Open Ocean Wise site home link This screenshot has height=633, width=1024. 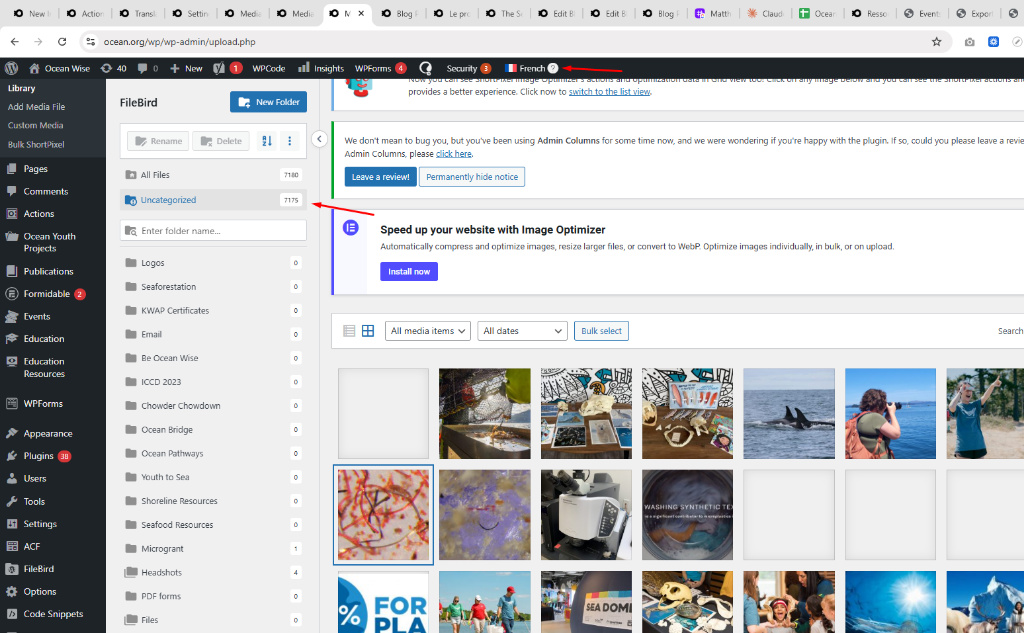pyautogui.click(x=59, y=68)
